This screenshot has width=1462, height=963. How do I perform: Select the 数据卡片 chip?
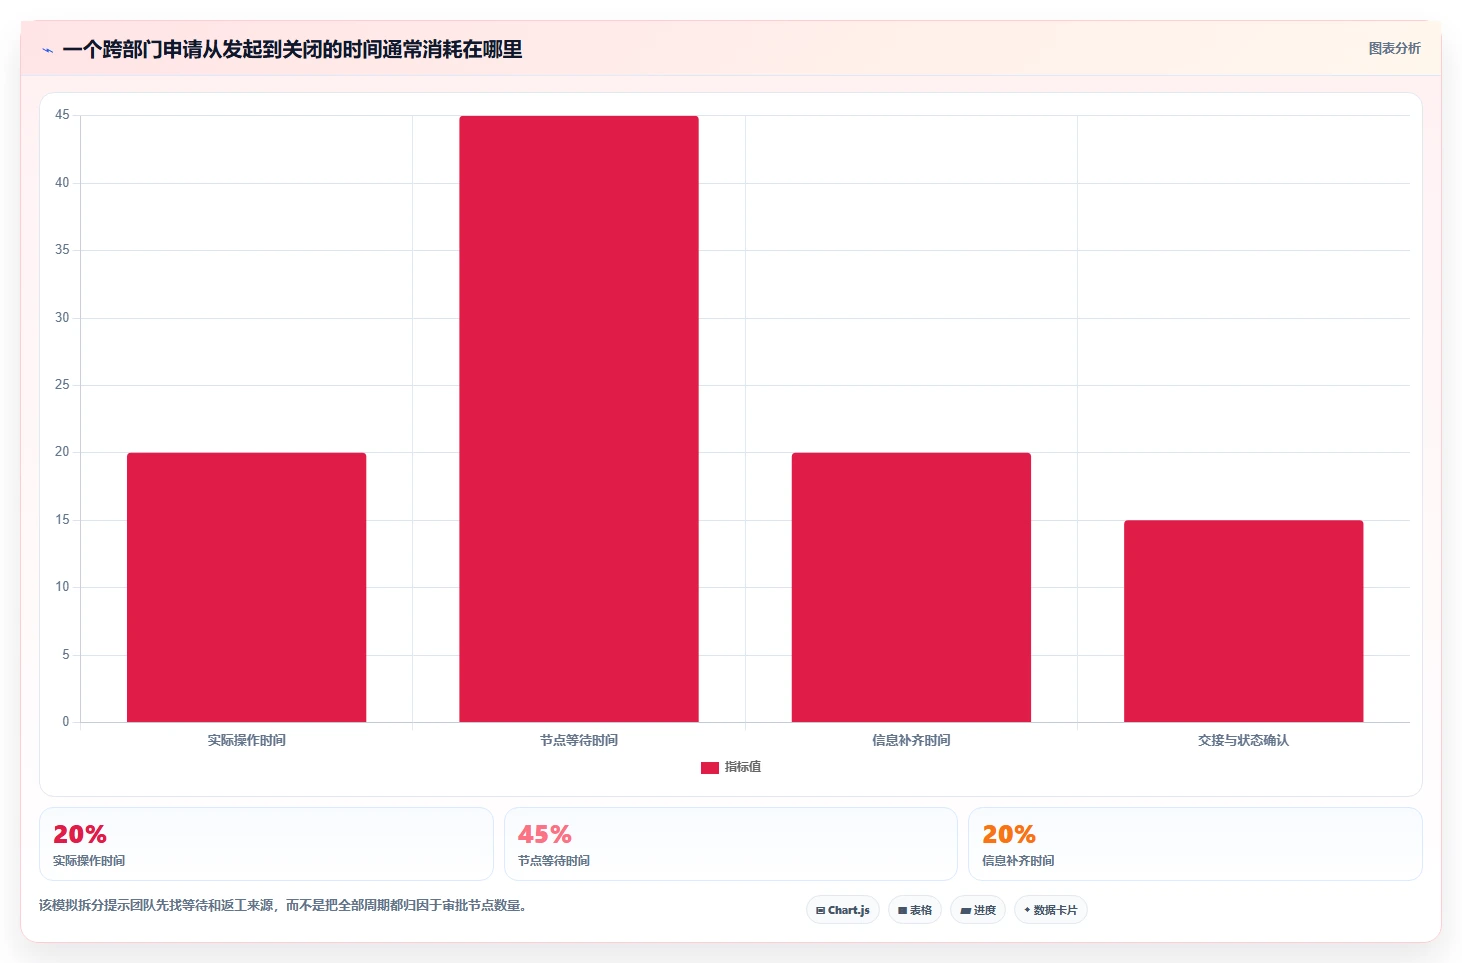(x=1051, y=910)
